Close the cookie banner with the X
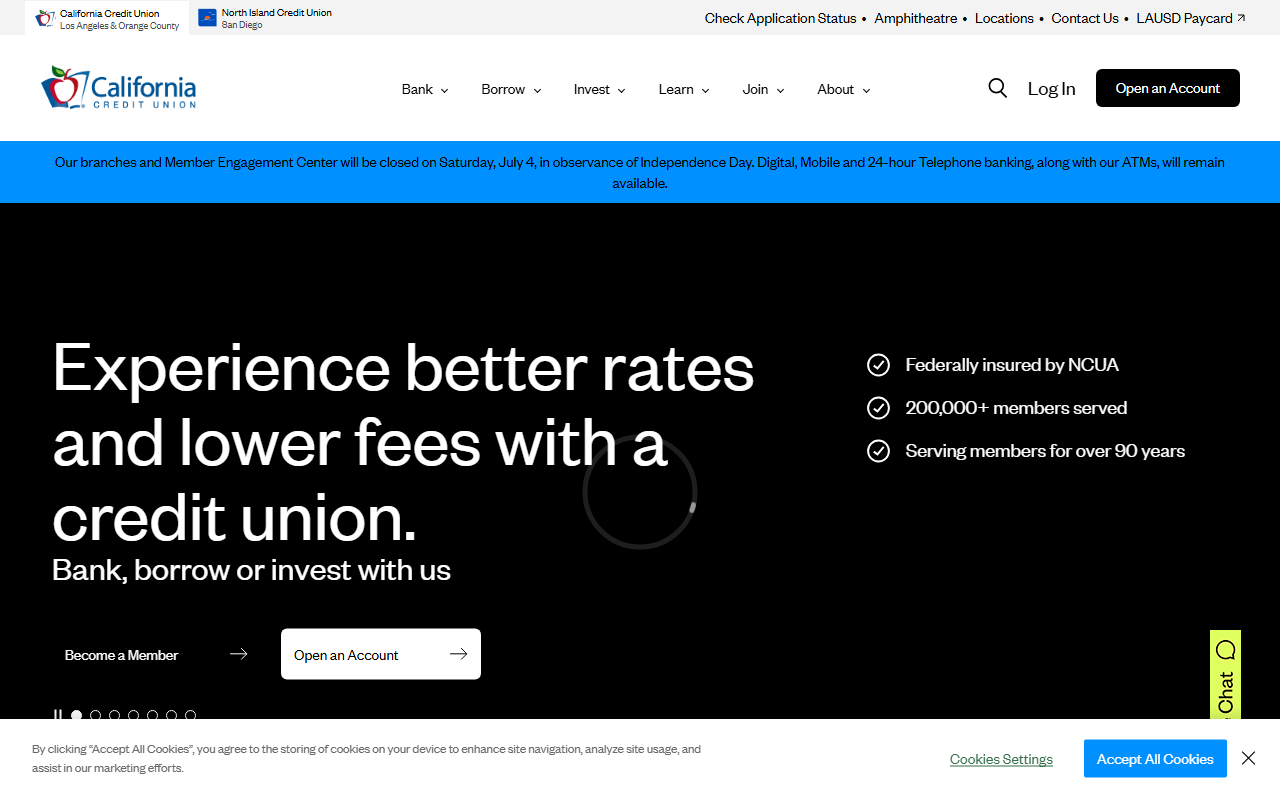 (x=1248, y=758)
